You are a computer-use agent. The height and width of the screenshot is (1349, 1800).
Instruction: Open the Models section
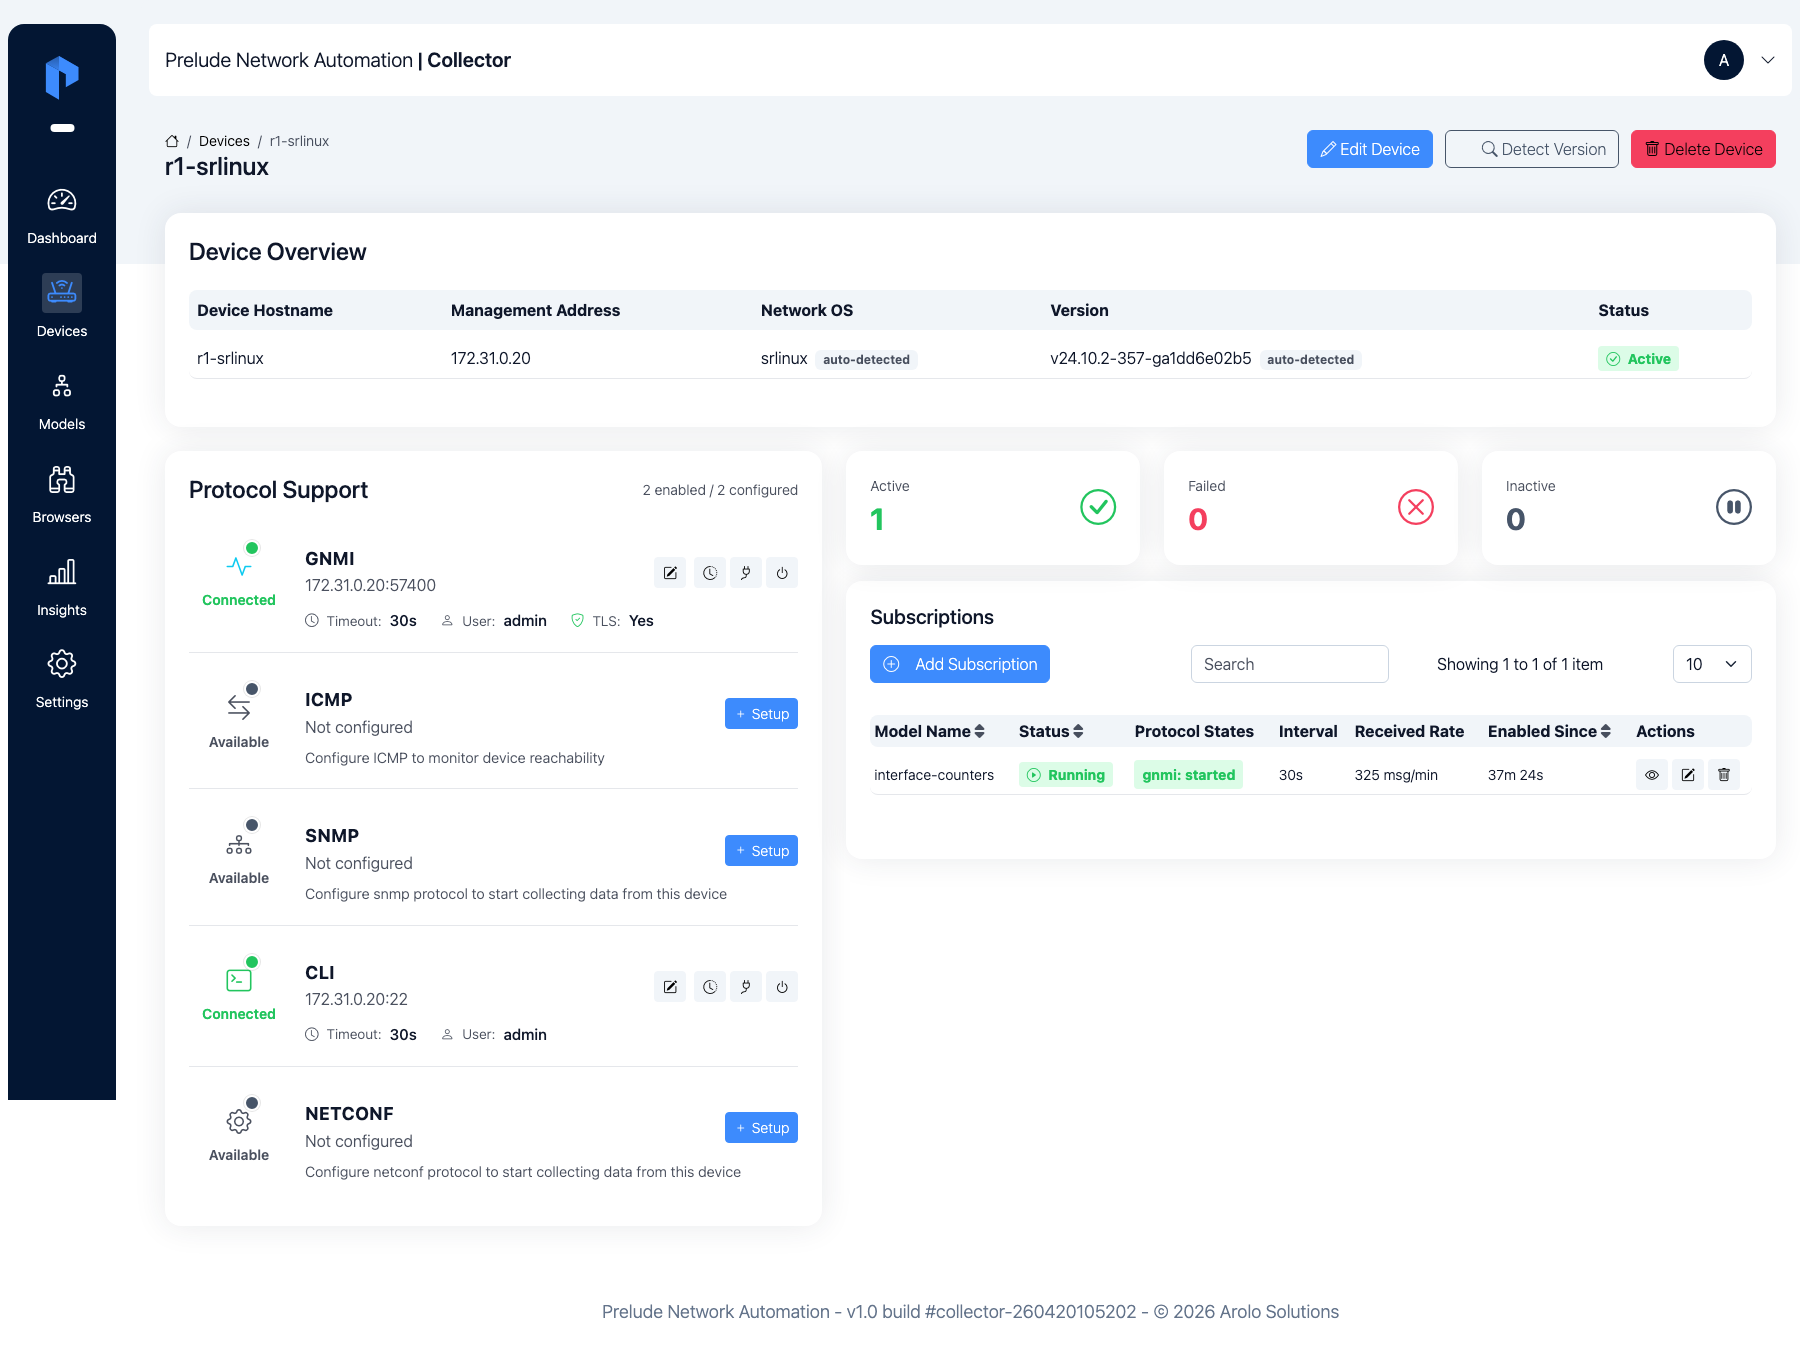point(62,402)
